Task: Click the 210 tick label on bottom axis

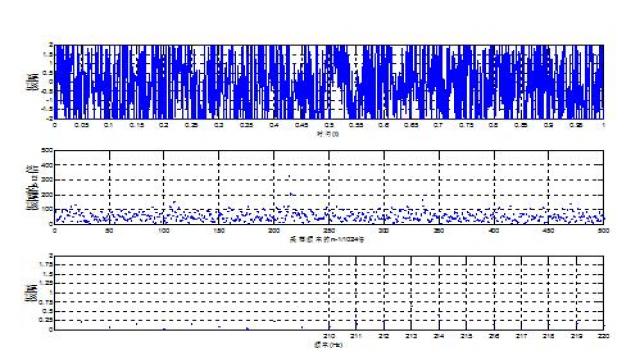Action: 329,336
